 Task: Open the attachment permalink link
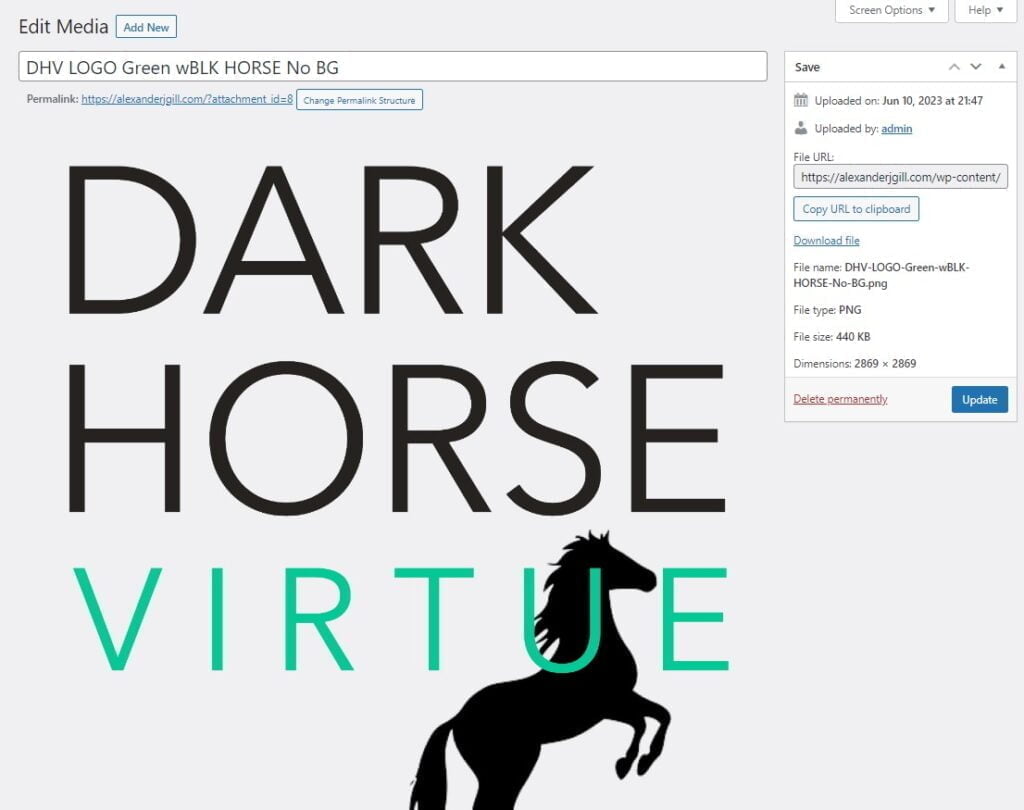pyautogui.click(x=187, y=99)
